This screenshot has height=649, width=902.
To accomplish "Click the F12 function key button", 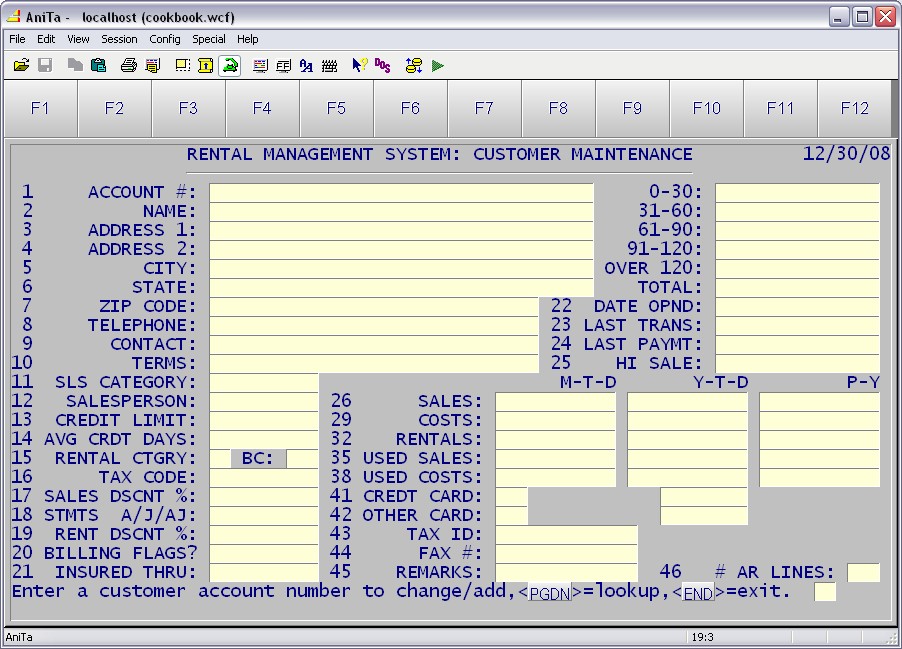I will (x=854, y=108).
